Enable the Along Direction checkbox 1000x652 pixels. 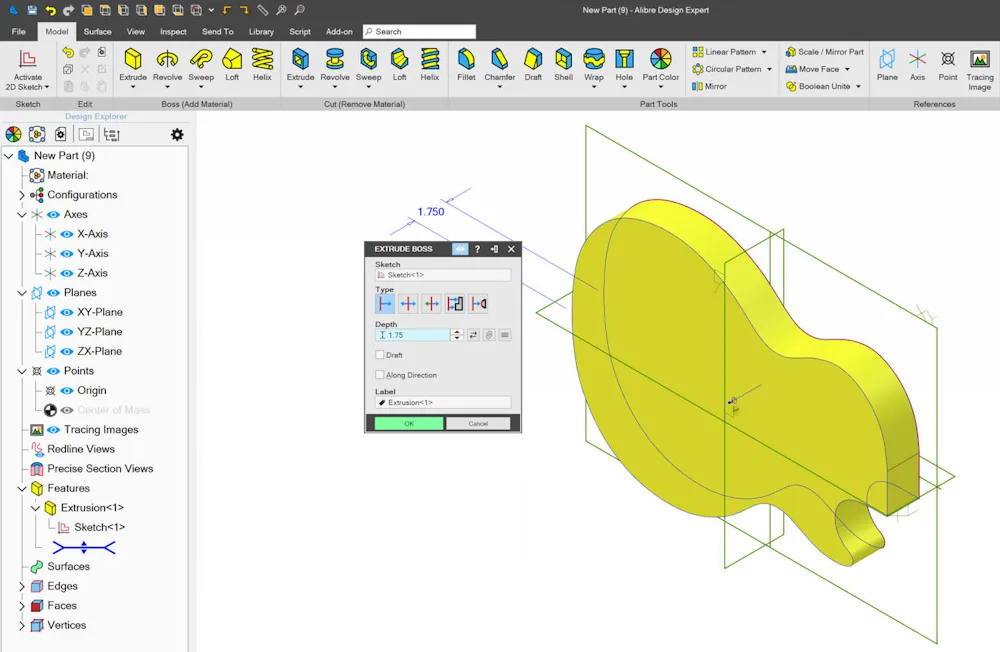pos(380,374)
